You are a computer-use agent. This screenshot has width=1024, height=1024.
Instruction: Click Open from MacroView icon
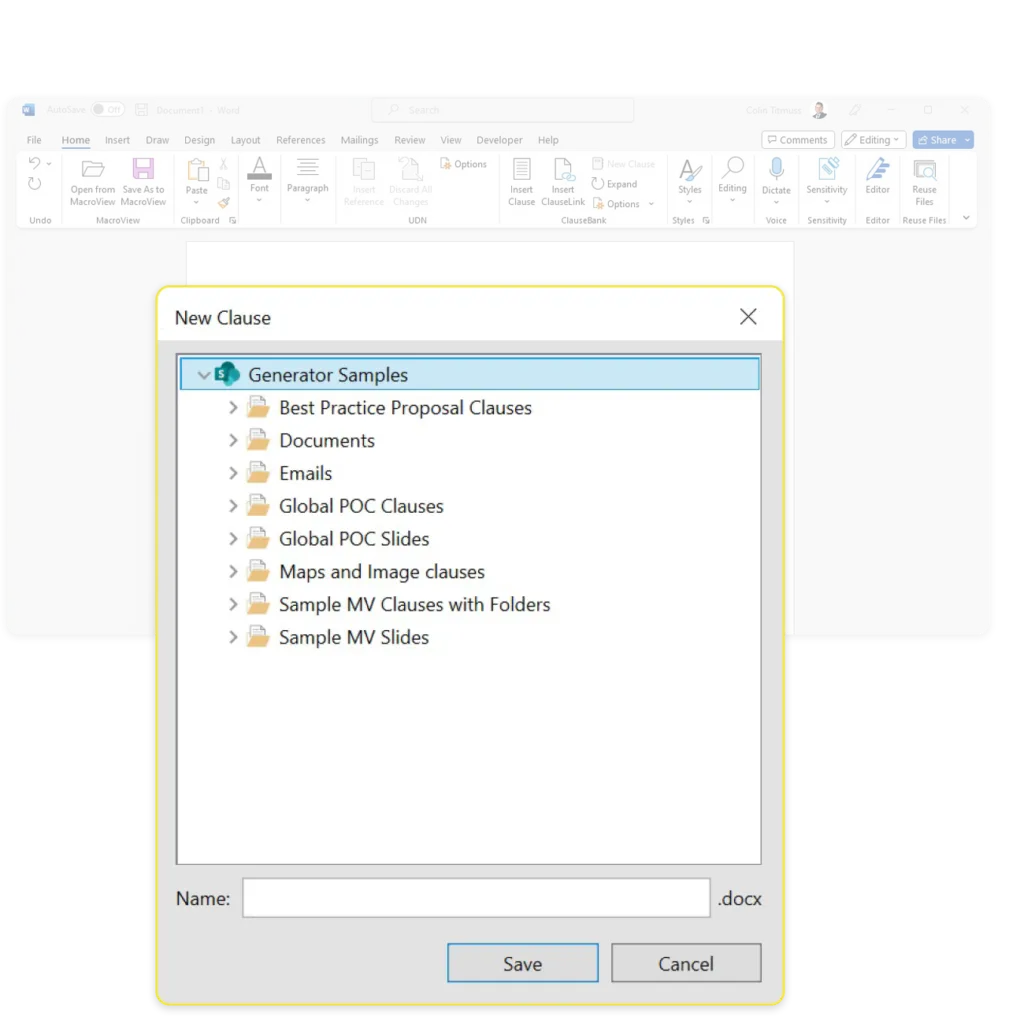(x=92, y=169)
